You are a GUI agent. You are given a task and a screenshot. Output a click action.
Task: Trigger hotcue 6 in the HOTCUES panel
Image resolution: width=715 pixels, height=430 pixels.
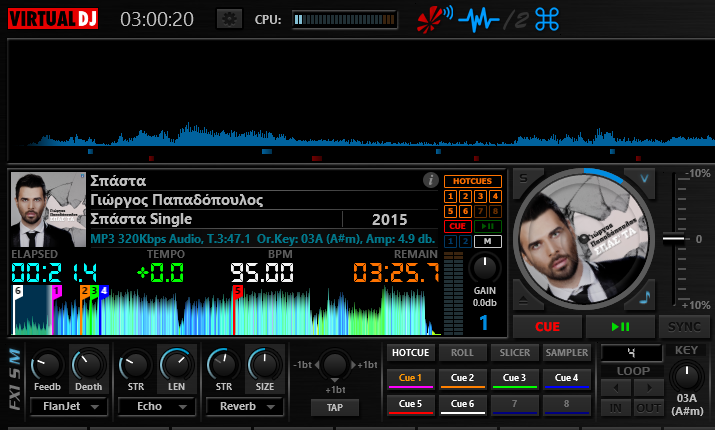click(x=465, y=211)
